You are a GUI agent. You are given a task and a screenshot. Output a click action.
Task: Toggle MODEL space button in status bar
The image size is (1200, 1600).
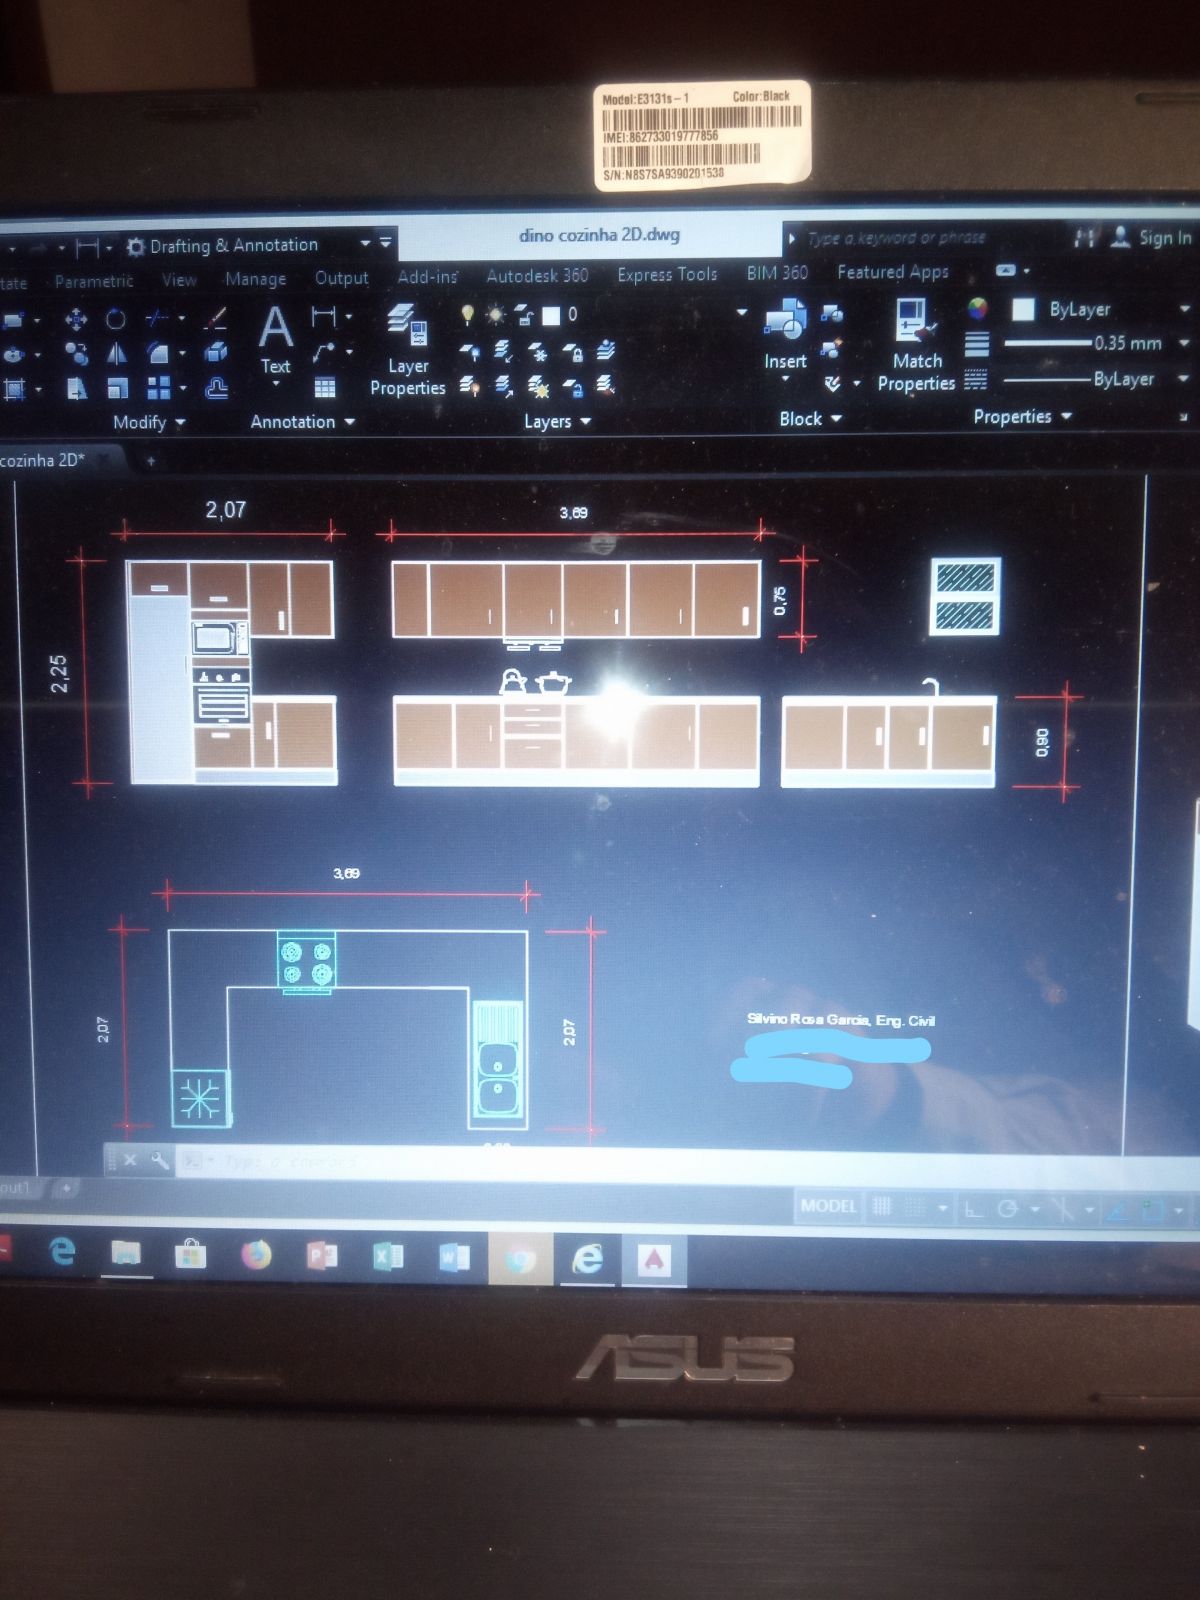point(828,1205)
